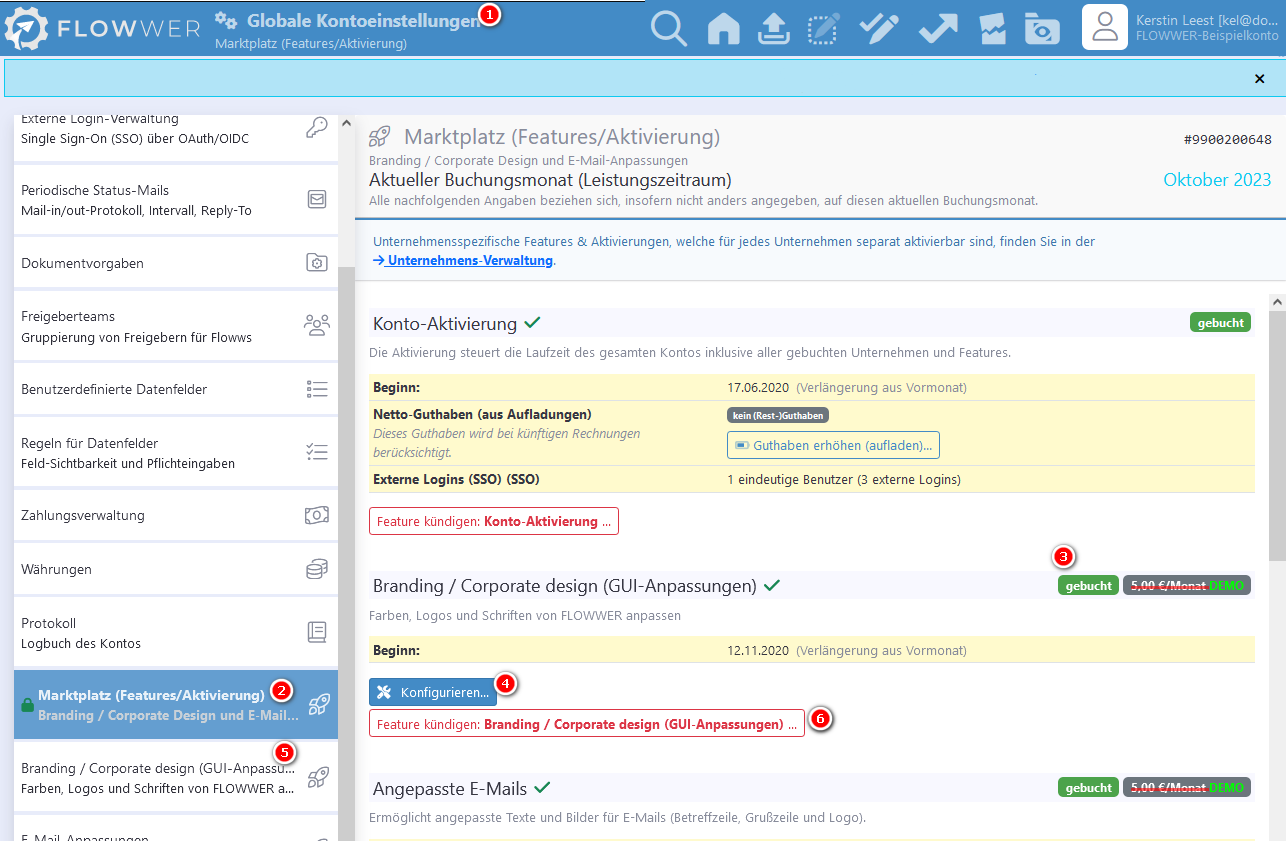Open Benutzerdefinierte Datenfelder sidebar entry
The width and height of the screenshot is (1286, 841).
click(175, 389)
